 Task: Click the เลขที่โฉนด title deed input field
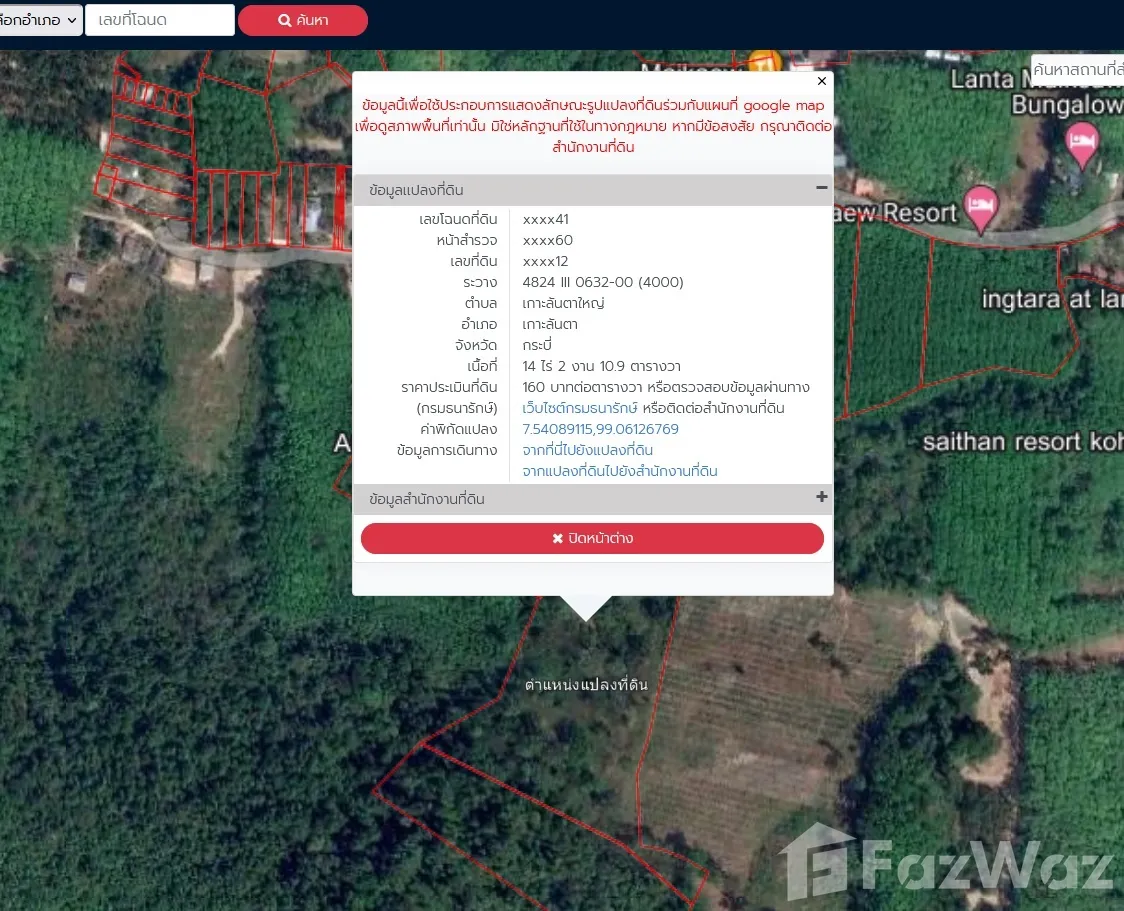click(160, 20)
